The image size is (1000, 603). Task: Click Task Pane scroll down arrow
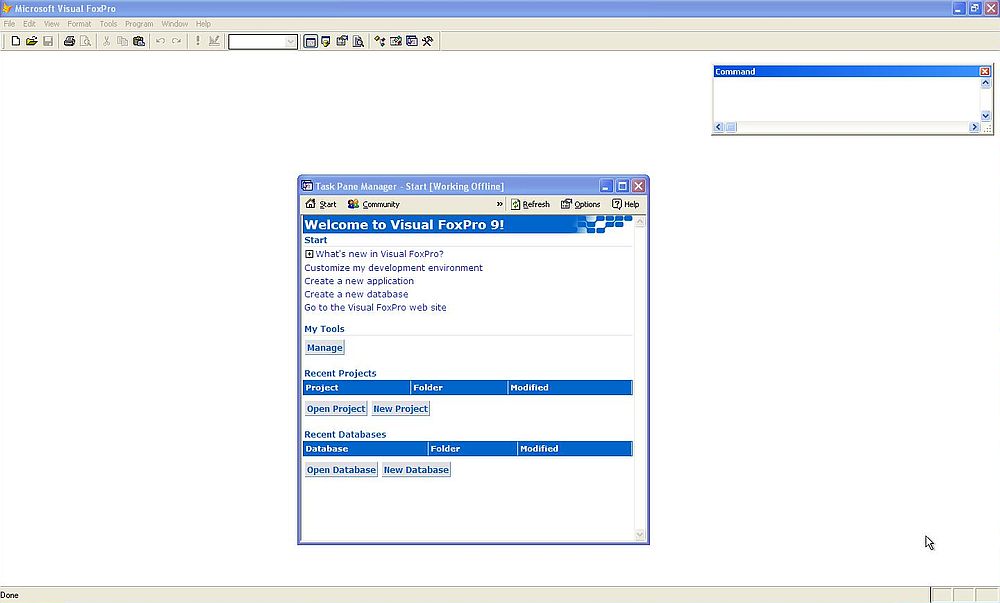coord(640,535)
